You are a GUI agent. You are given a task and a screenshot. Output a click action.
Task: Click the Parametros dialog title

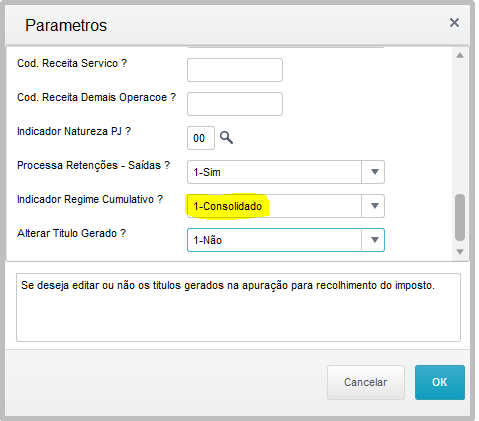66,25
